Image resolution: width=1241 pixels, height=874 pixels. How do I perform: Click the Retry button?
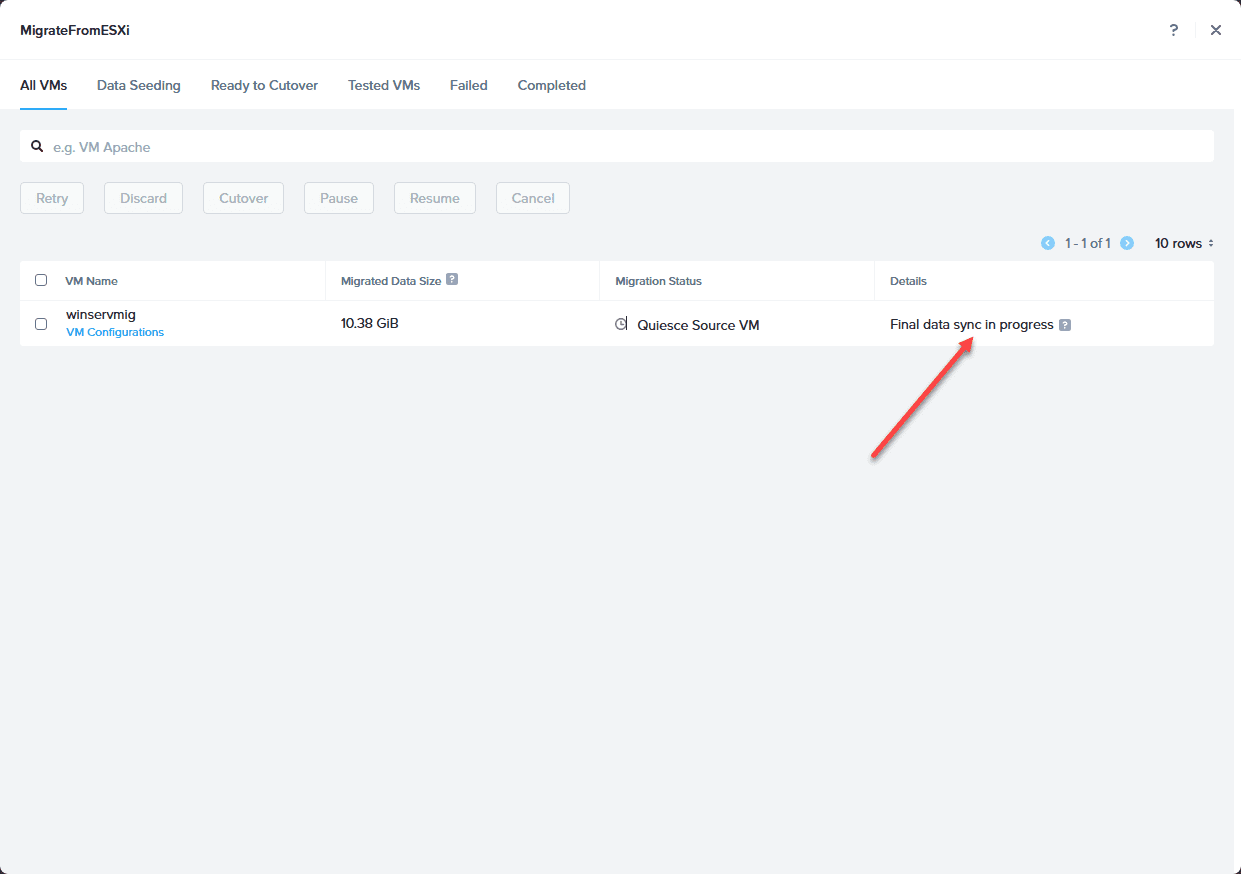coord(52,198)
